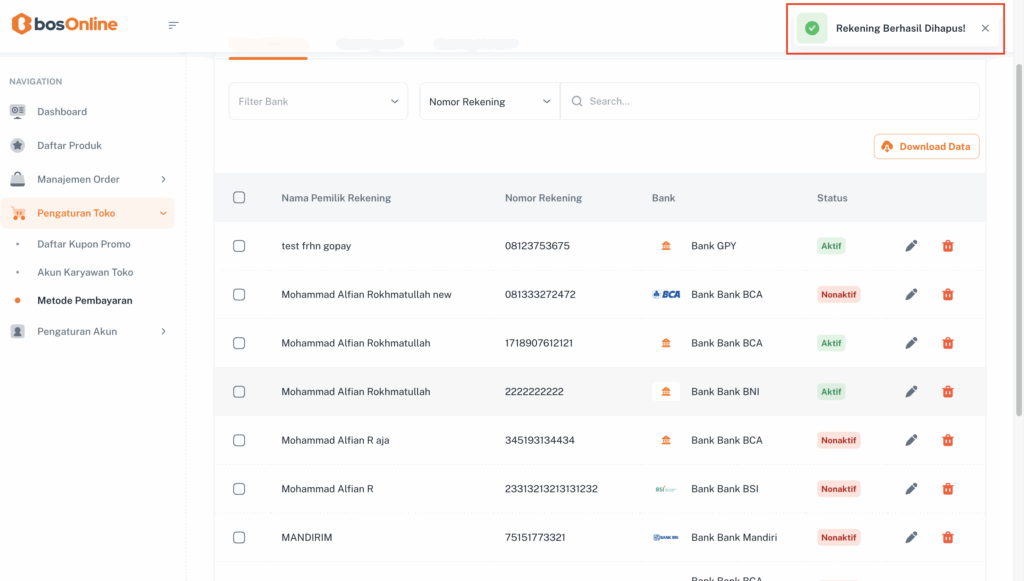Open the Filter Bank dropdown
This screenshot has width=1024, height=581.
[x=318, y=101]
